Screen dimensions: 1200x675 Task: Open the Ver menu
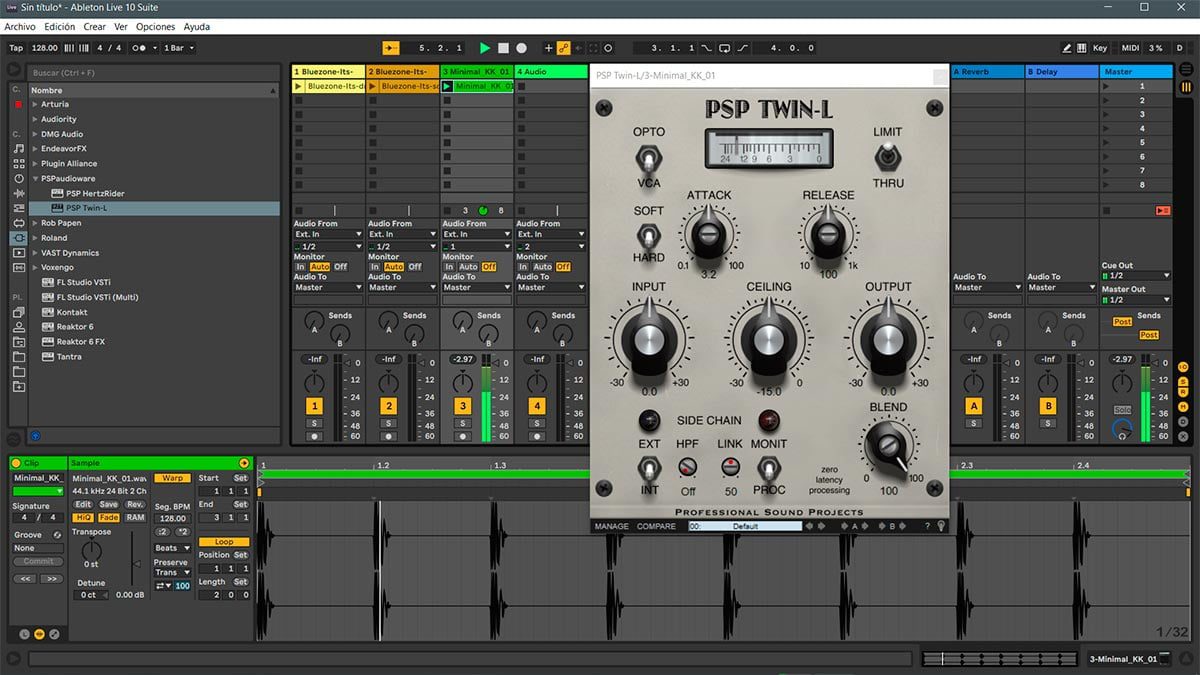pyautogui.click(x=121, y=27)
